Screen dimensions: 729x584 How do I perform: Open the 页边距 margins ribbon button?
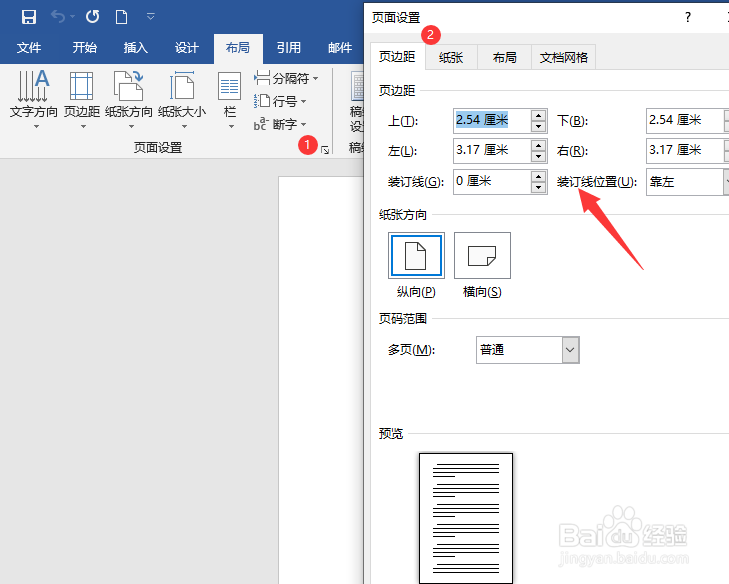[x=82, y=99]
